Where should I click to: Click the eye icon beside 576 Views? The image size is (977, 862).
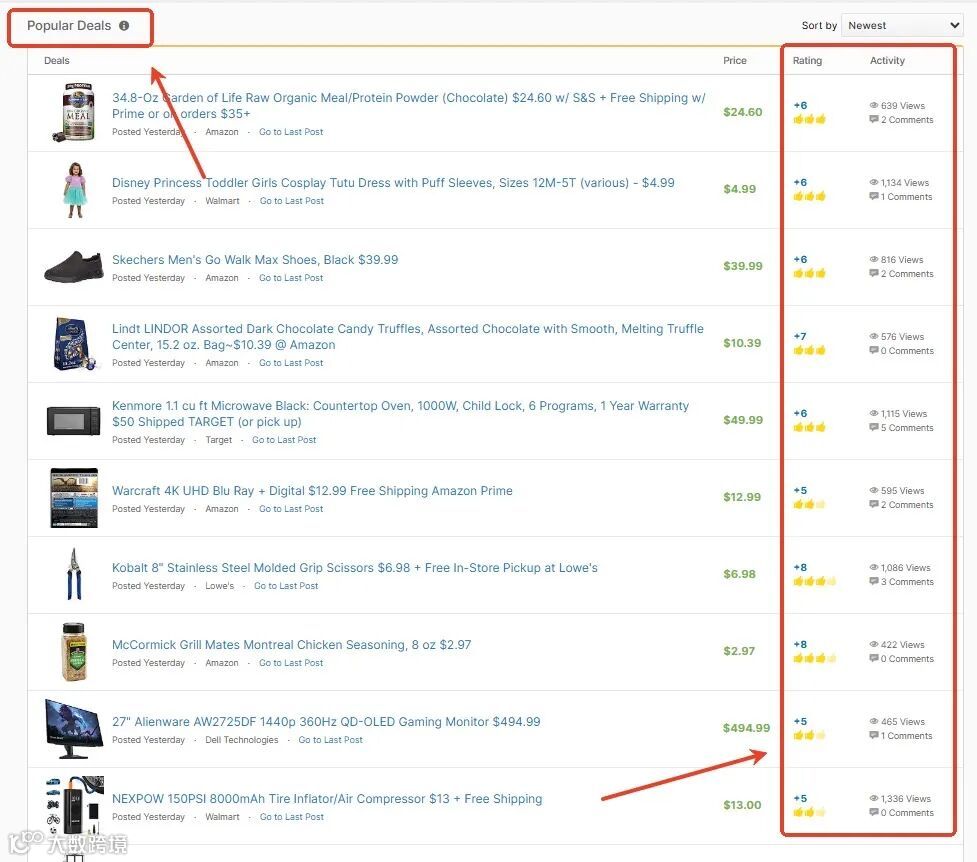click(874, 337)
